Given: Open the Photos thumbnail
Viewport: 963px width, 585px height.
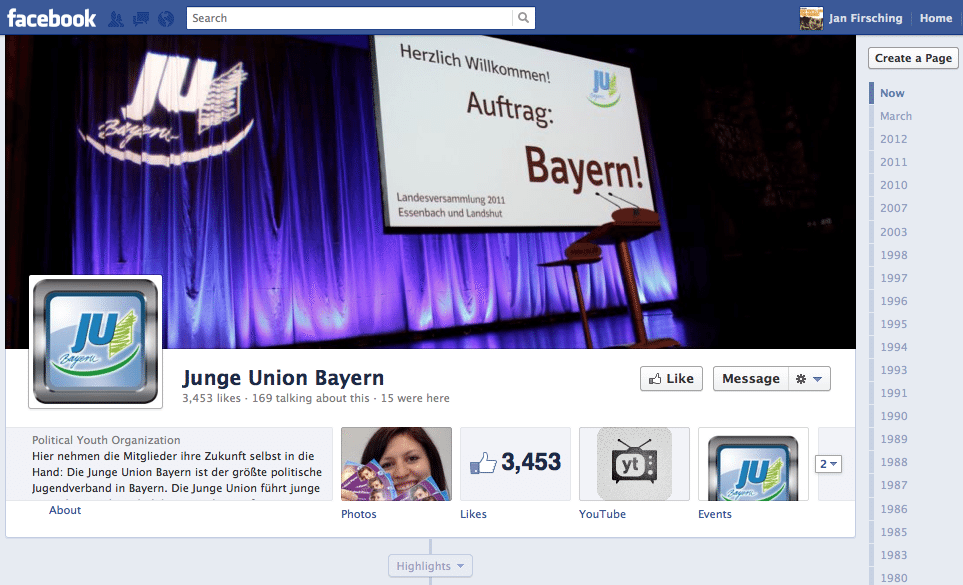Looking at the screenshot, I should (396, 464).
